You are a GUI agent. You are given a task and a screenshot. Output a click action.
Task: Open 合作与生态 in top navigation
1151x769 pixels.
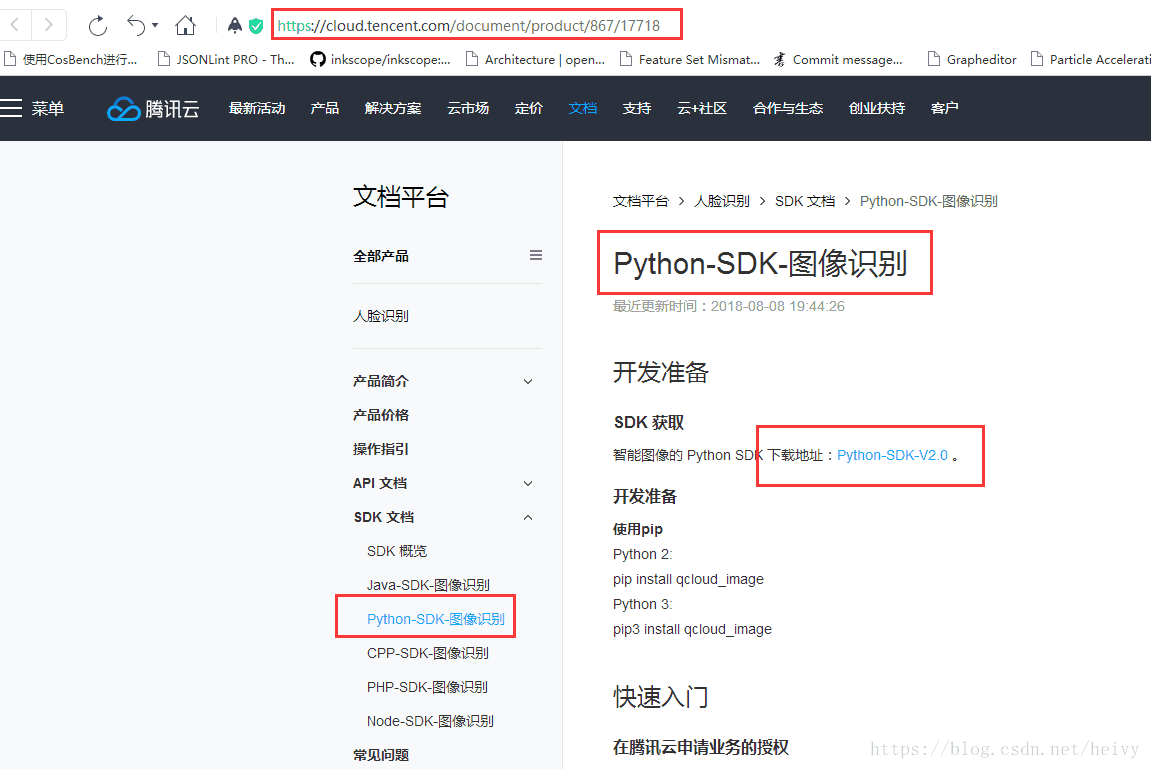click(788, 109)
